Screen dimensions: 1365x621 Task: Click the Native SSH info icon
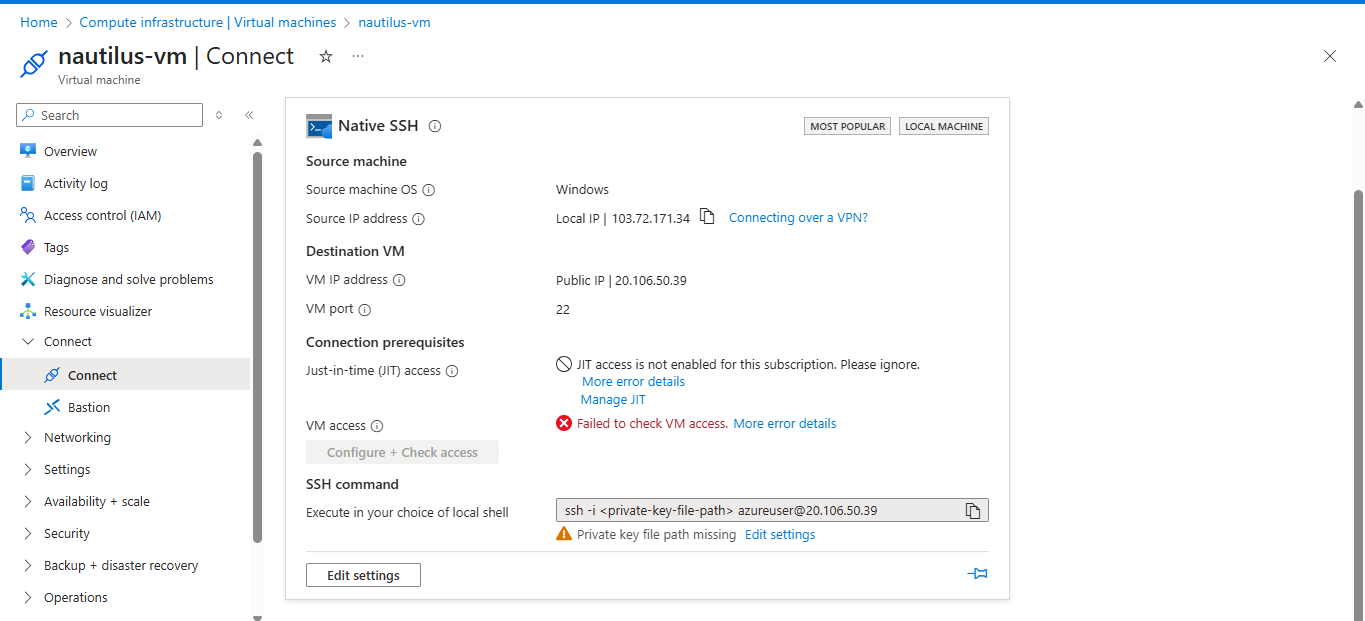pyautogui.click(x=435, y=126)
